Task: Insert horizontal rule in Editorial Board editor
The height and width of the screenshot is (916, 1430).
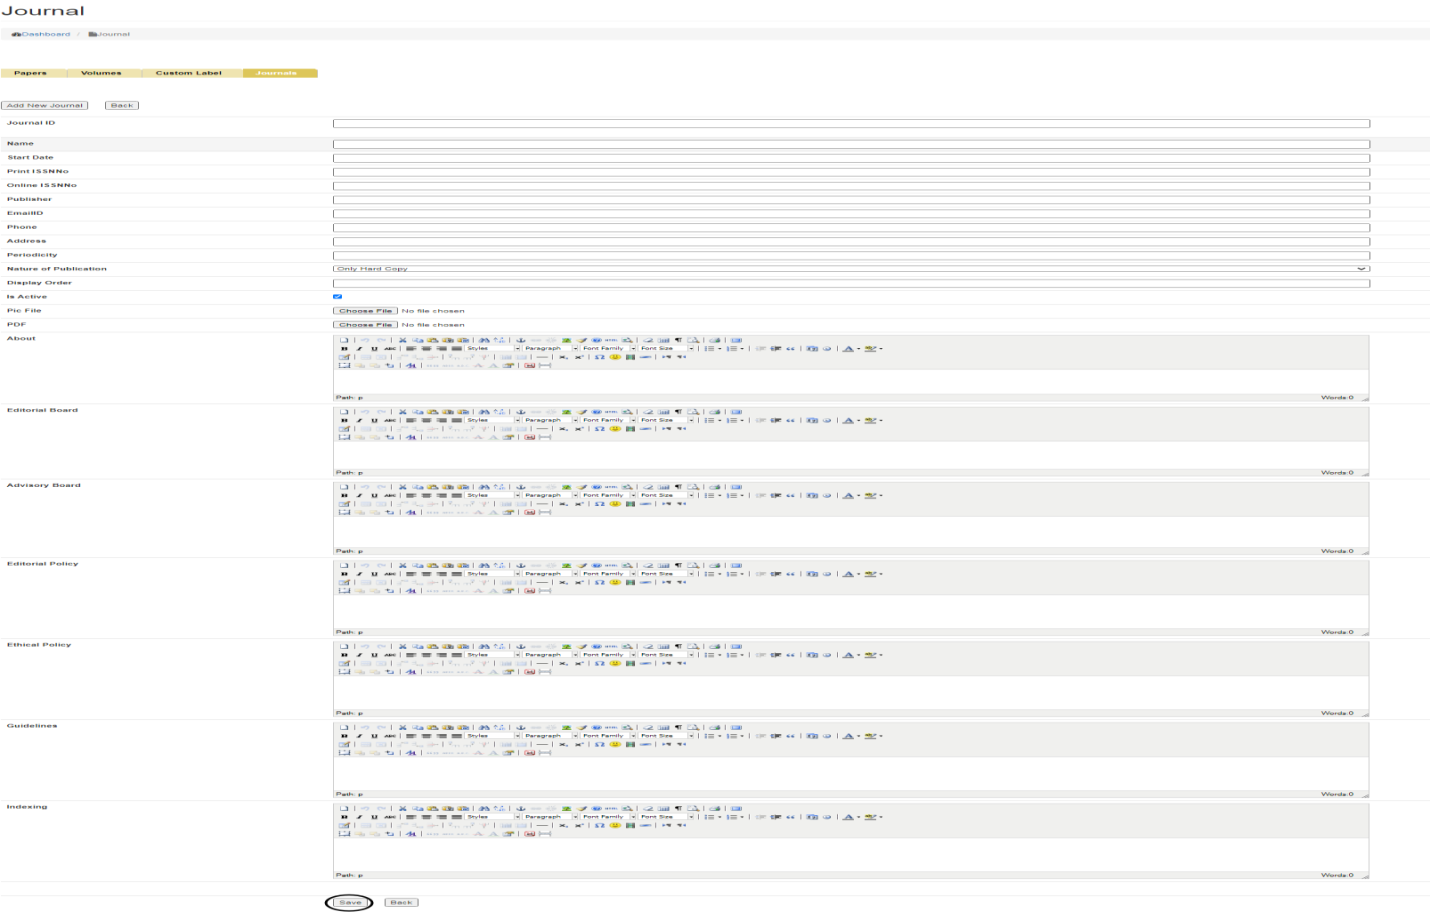Action: click(542, 429)
